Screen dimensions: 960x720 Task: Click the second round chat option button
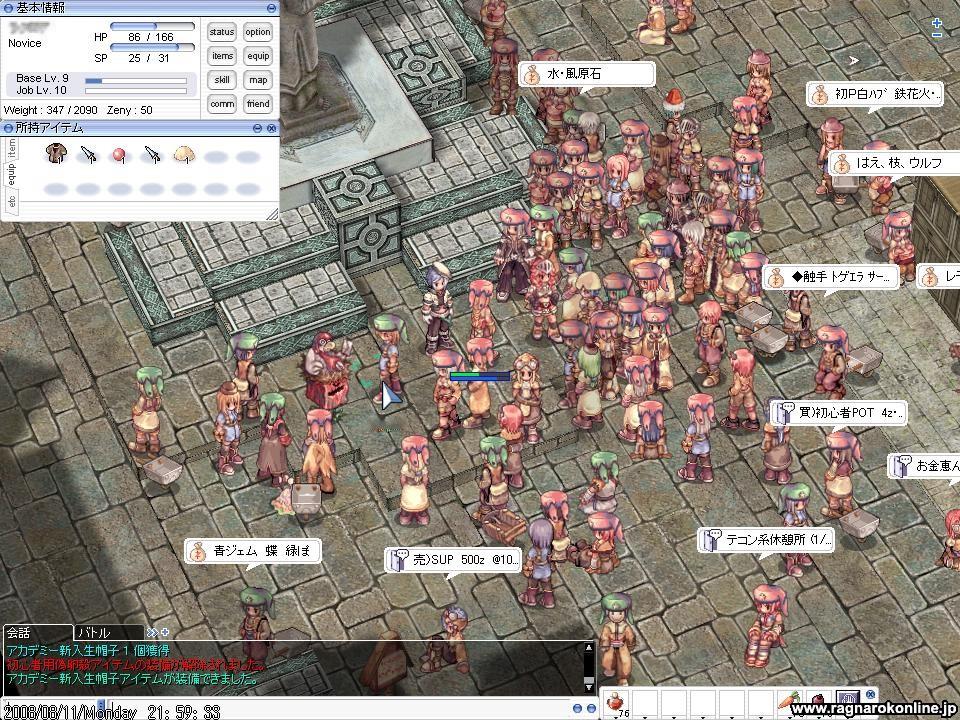tap(591, 708)
